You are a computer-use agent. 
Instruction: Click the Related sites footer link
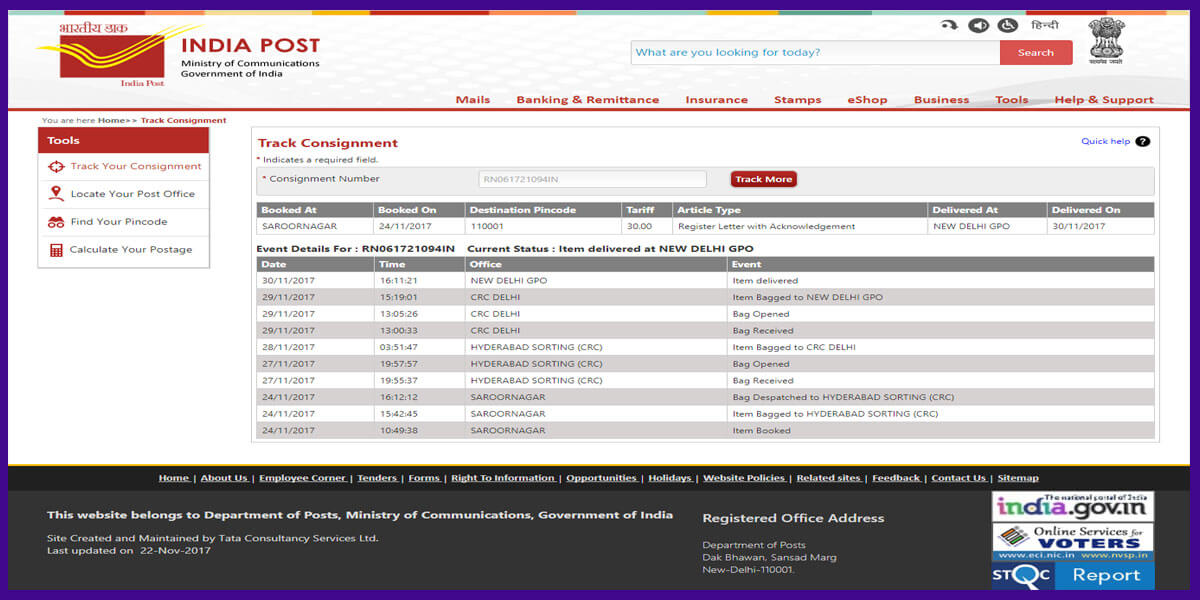pyautogui.click(x=829, y=478)
